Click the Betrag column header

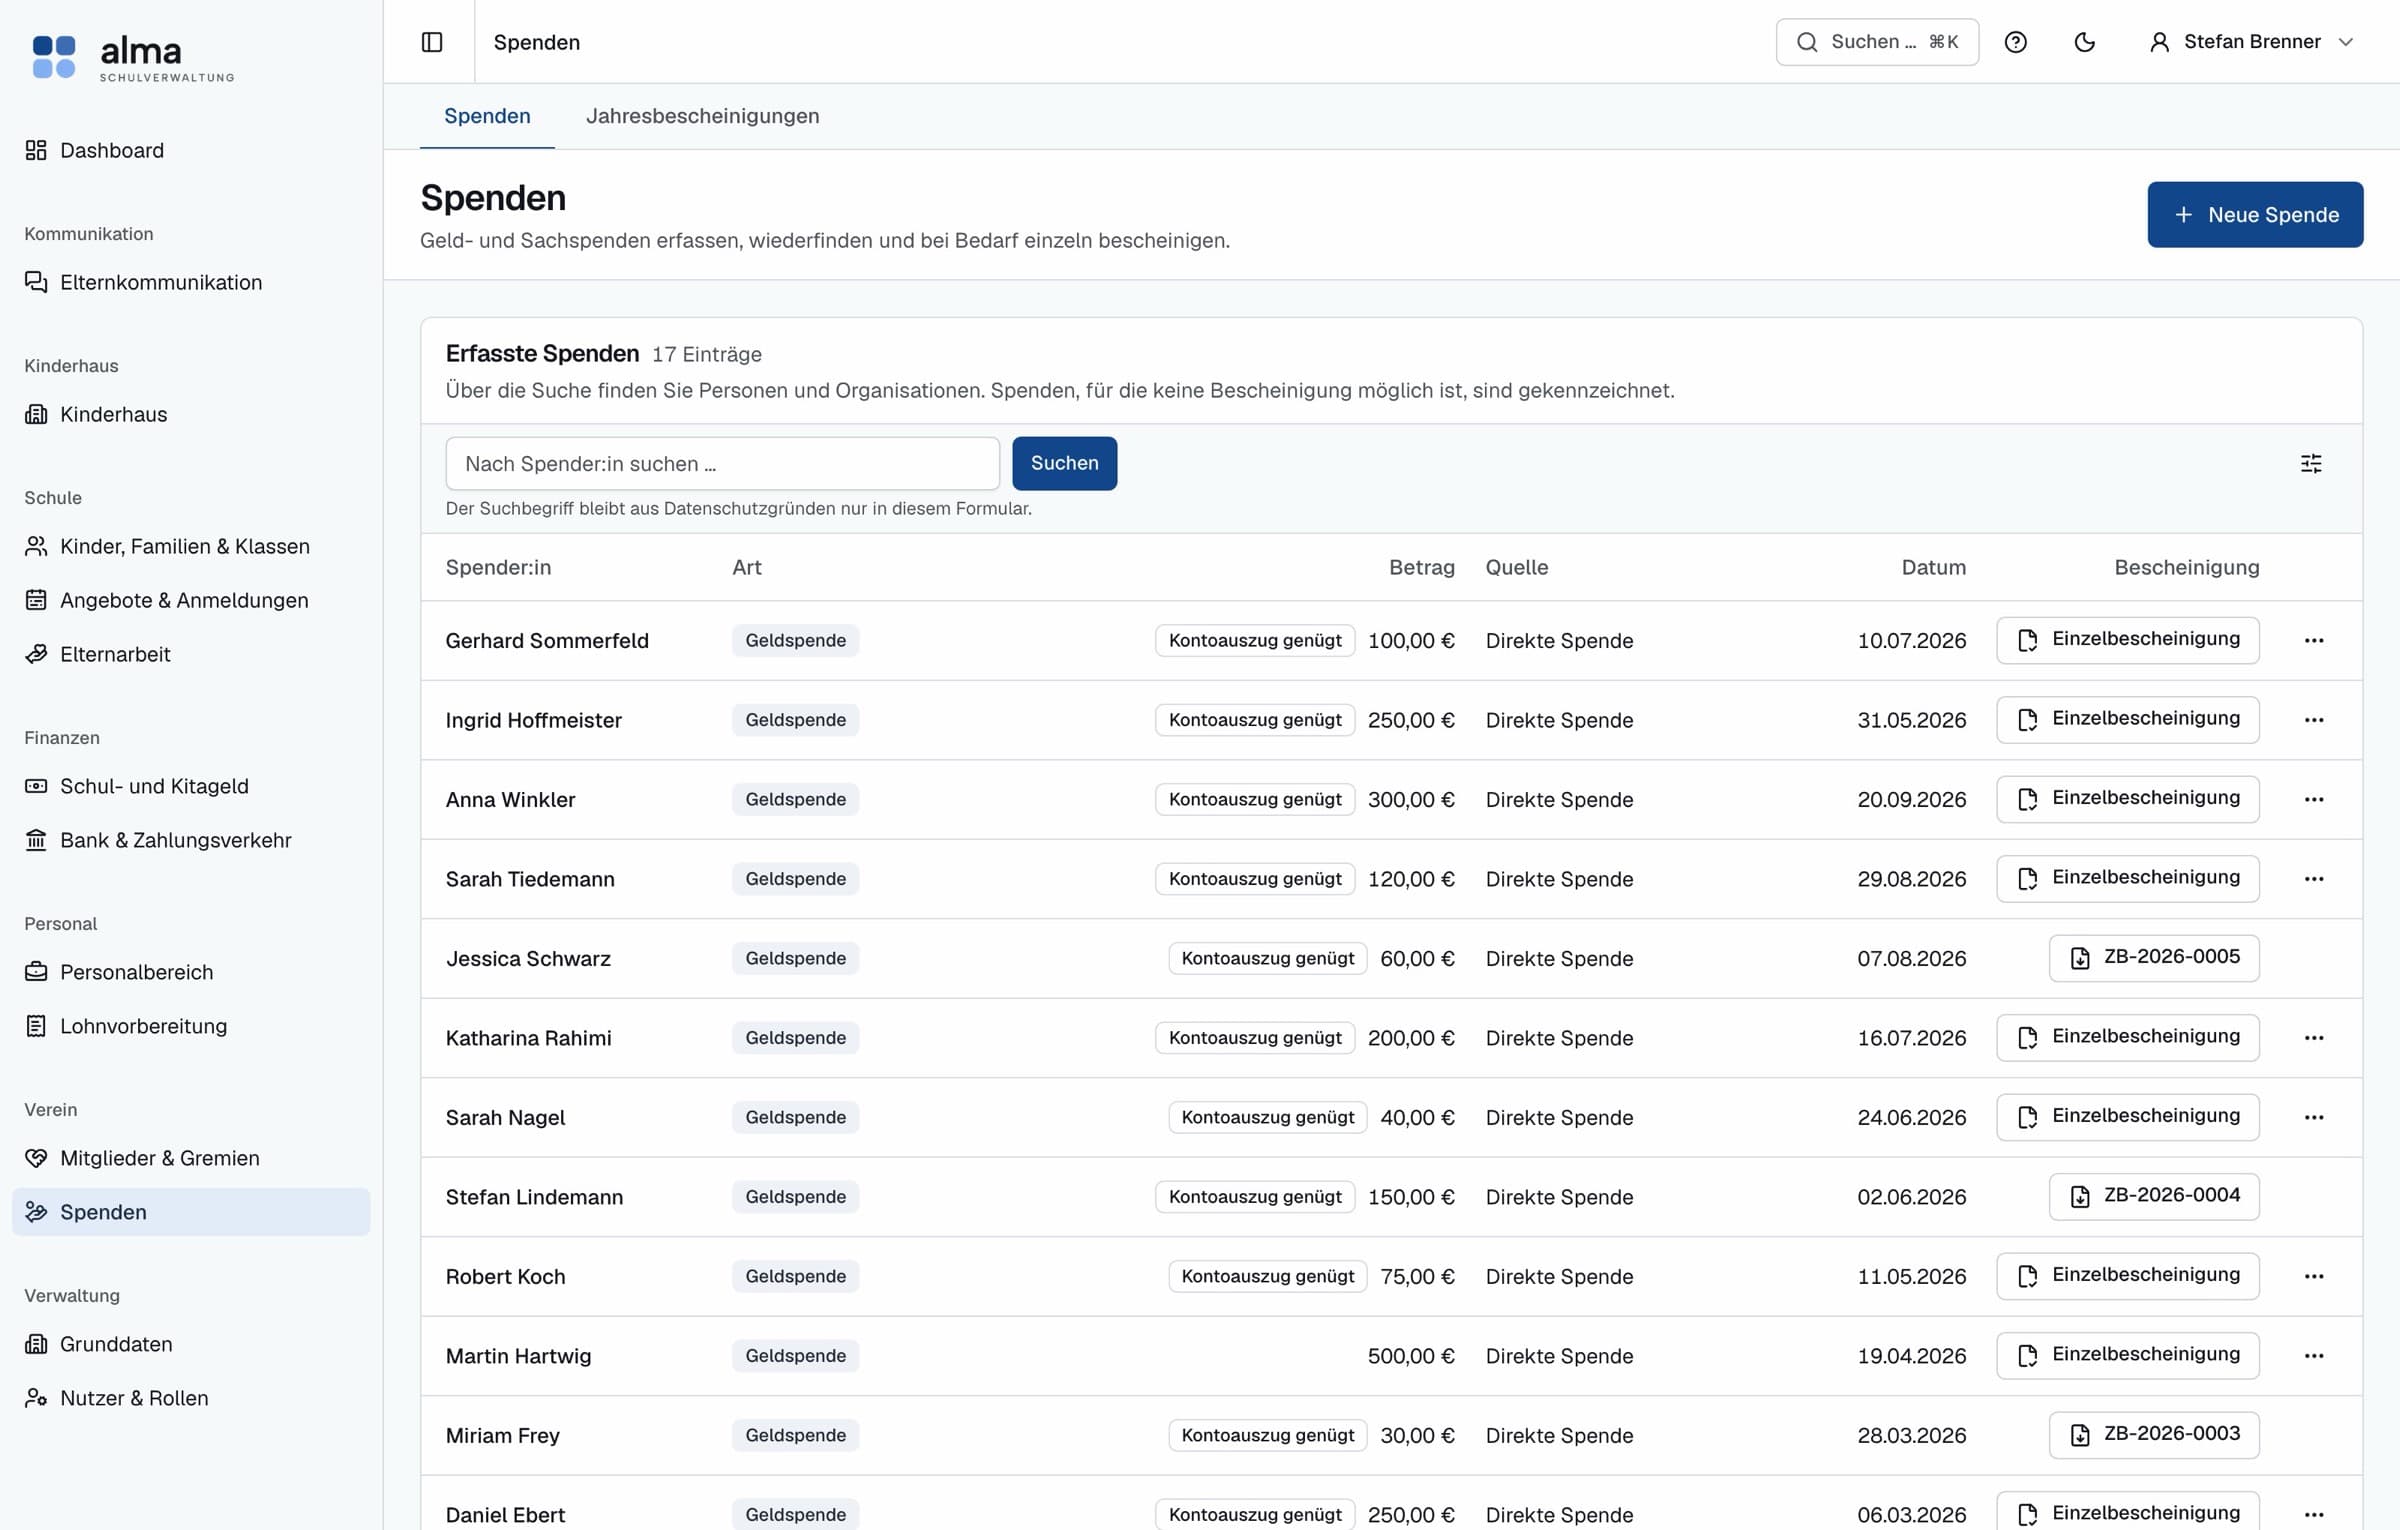coord(1421,567)
